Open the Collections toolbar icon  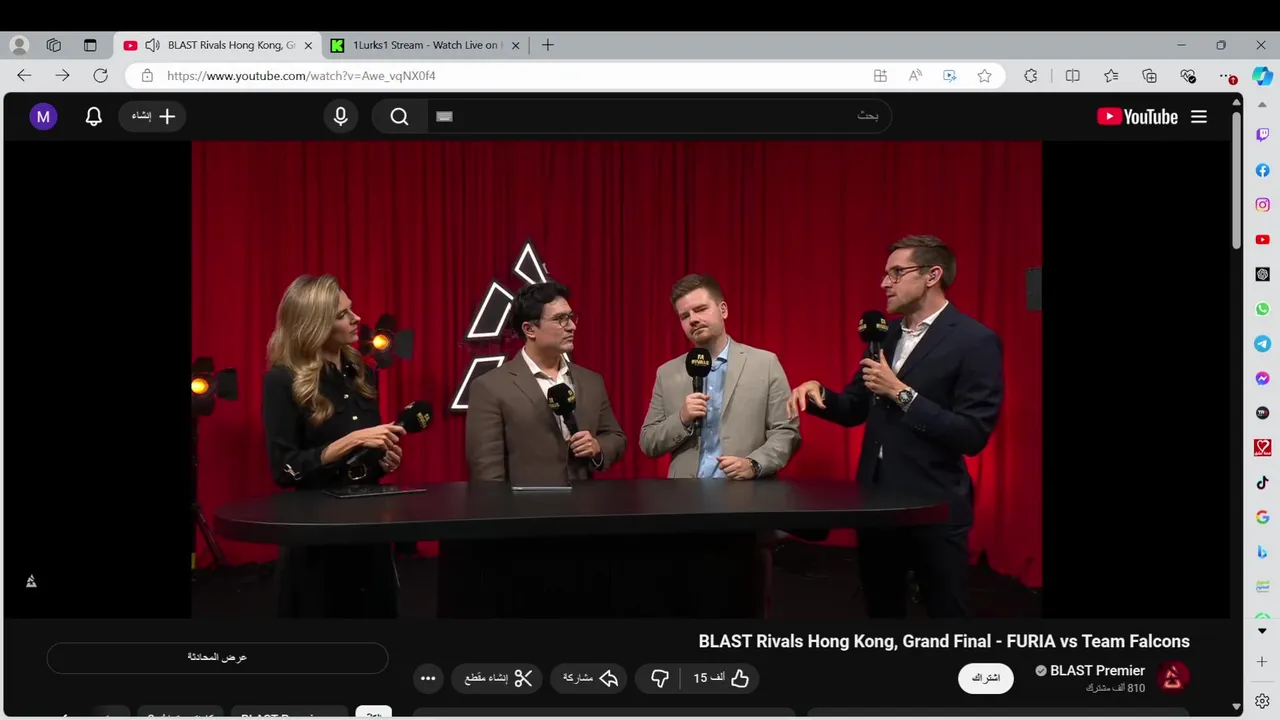pyautogui.click(x=1149, y=76)
